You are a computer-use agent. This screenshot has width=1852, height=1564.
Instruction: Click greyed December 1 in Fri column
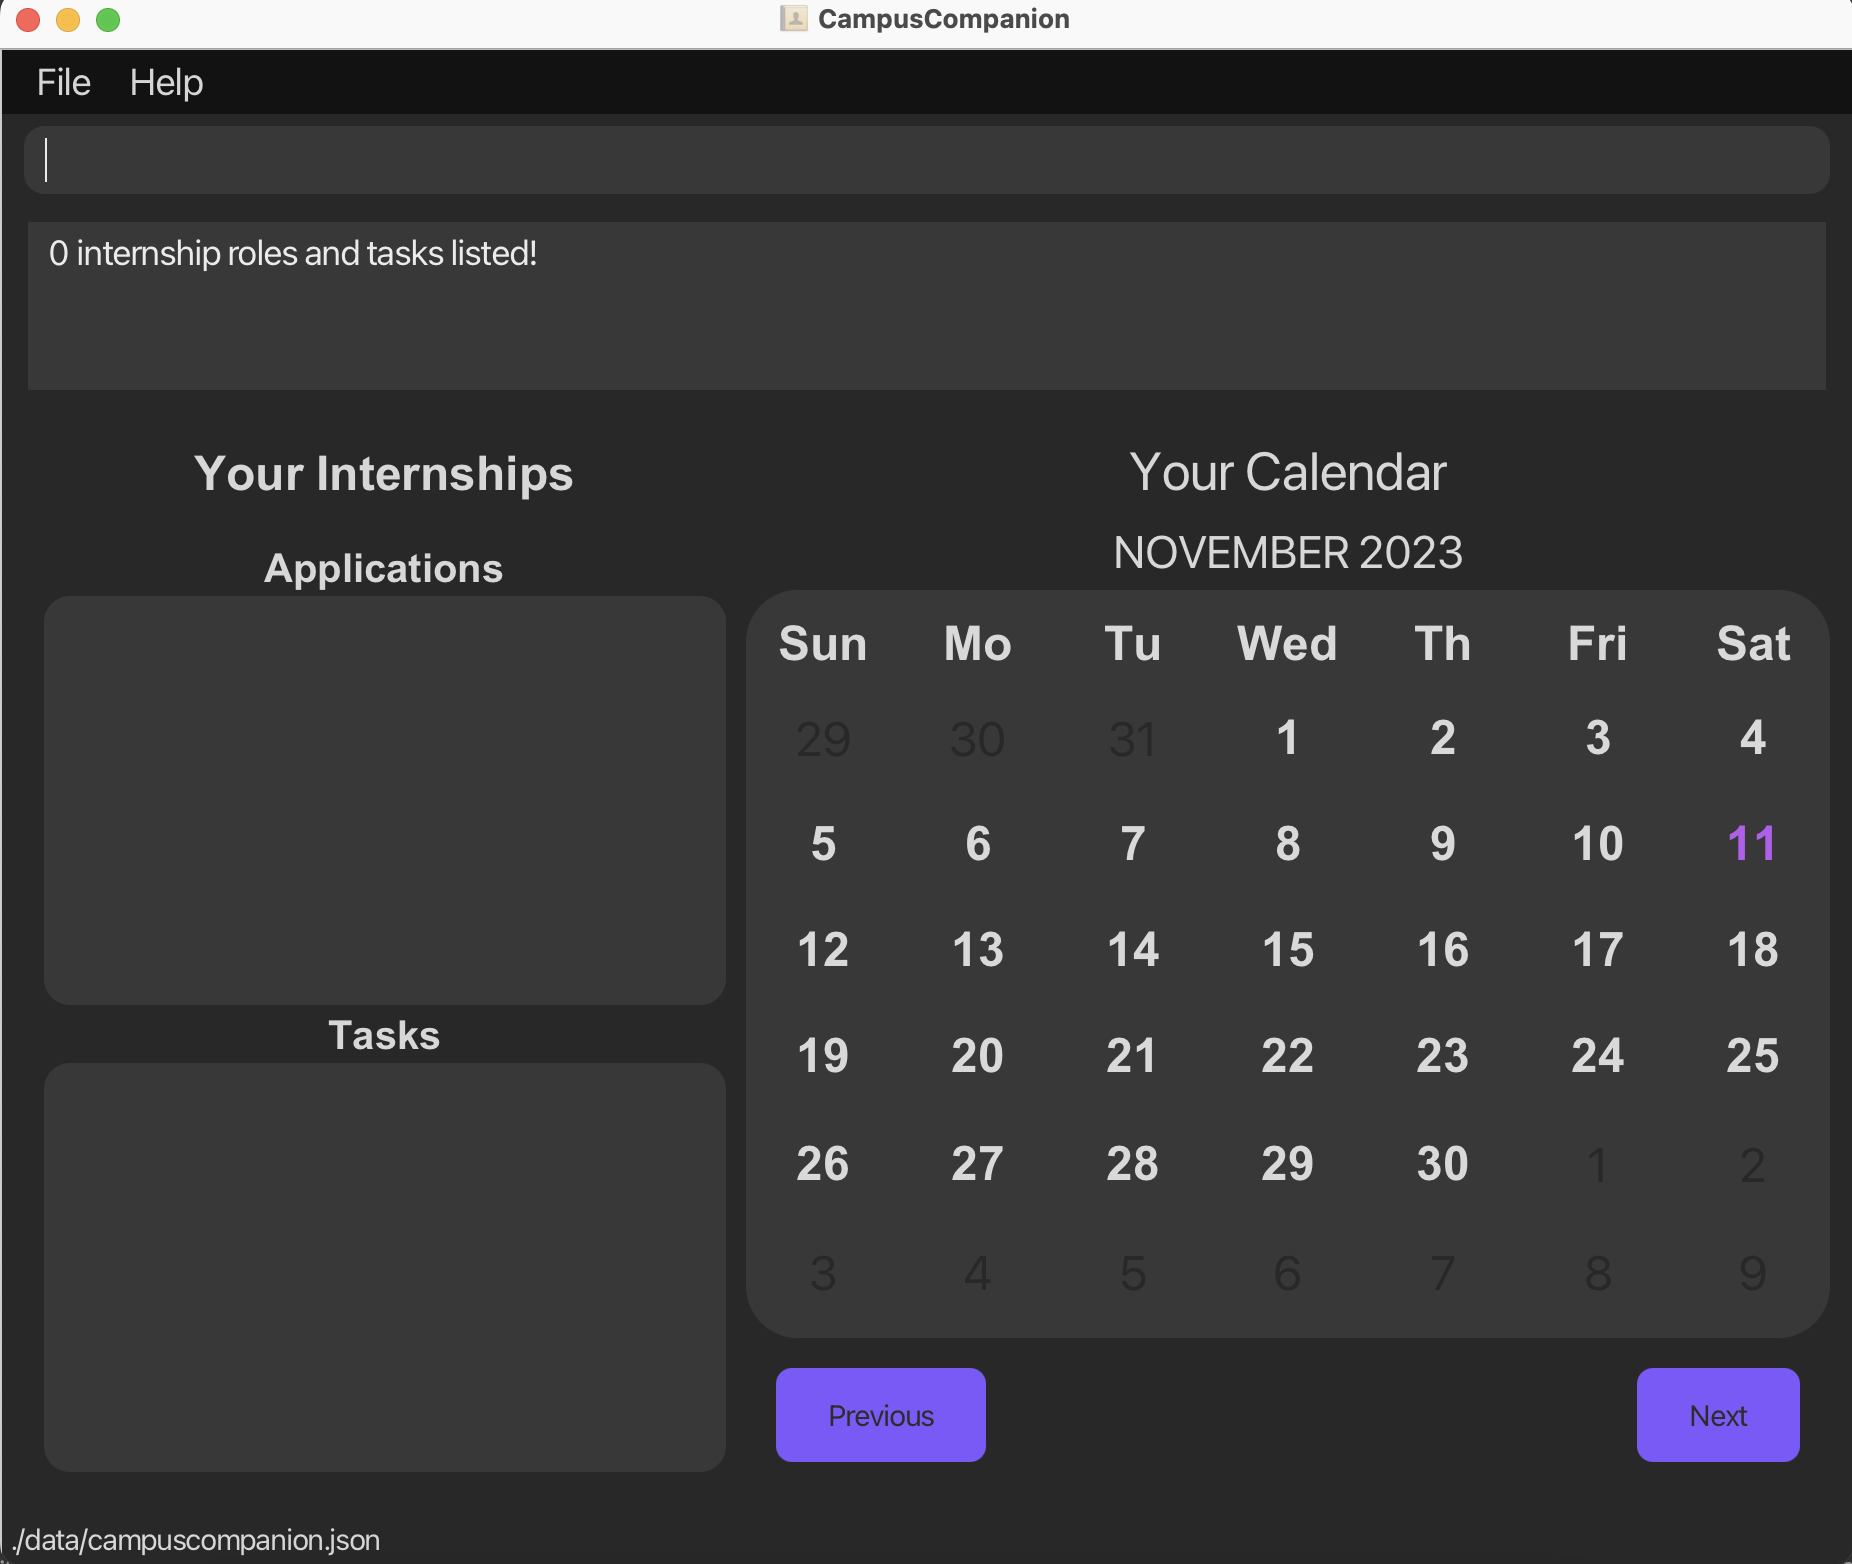(1598, 1166)
